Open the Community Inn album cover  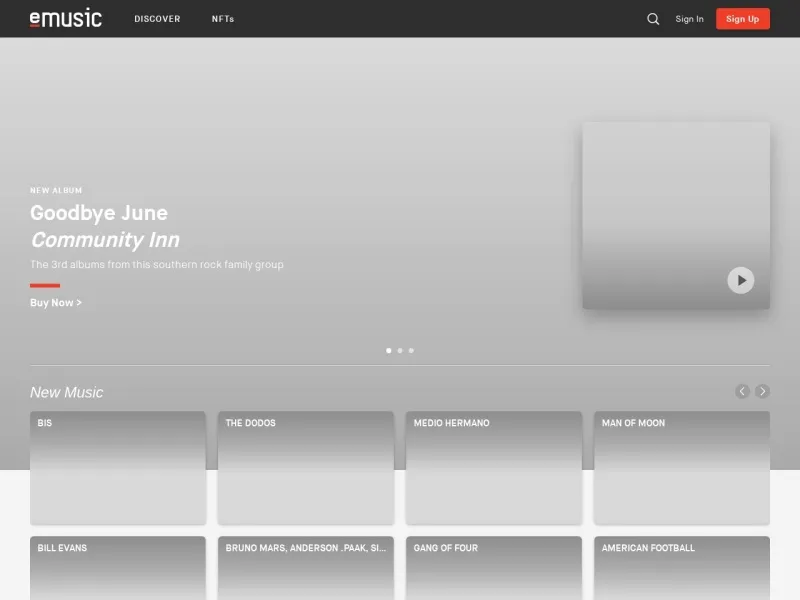[x=676, y=215]
